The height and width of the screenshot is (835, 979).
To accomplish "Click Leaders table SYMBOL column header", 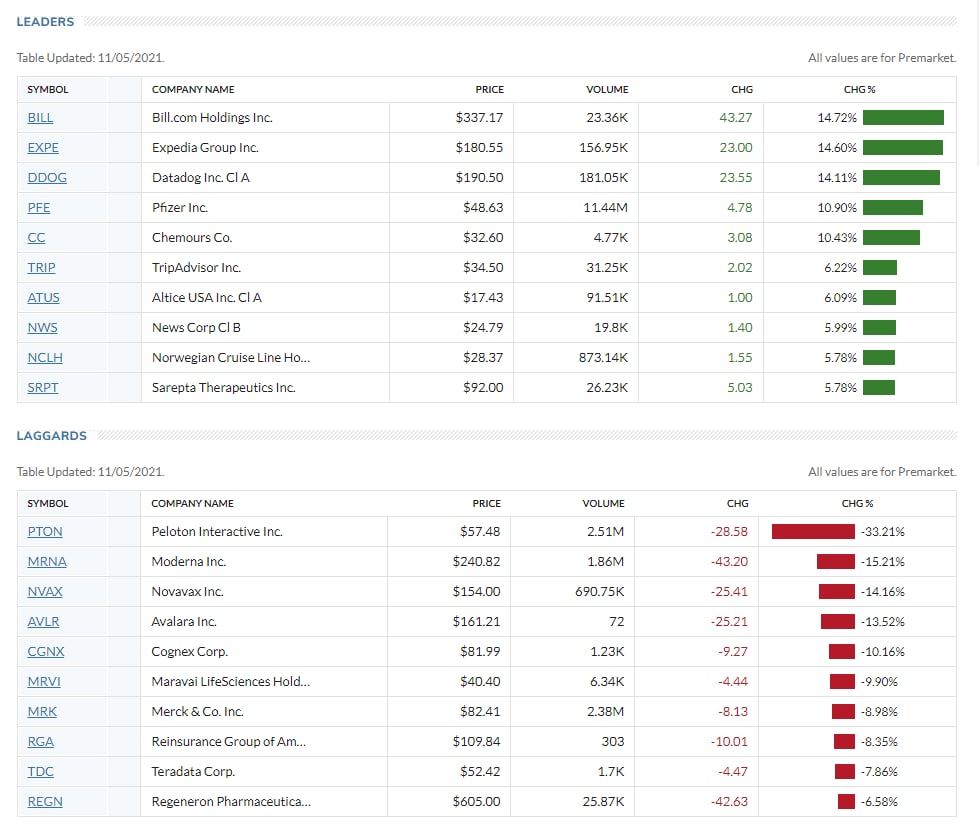I will tap(48, 89).
